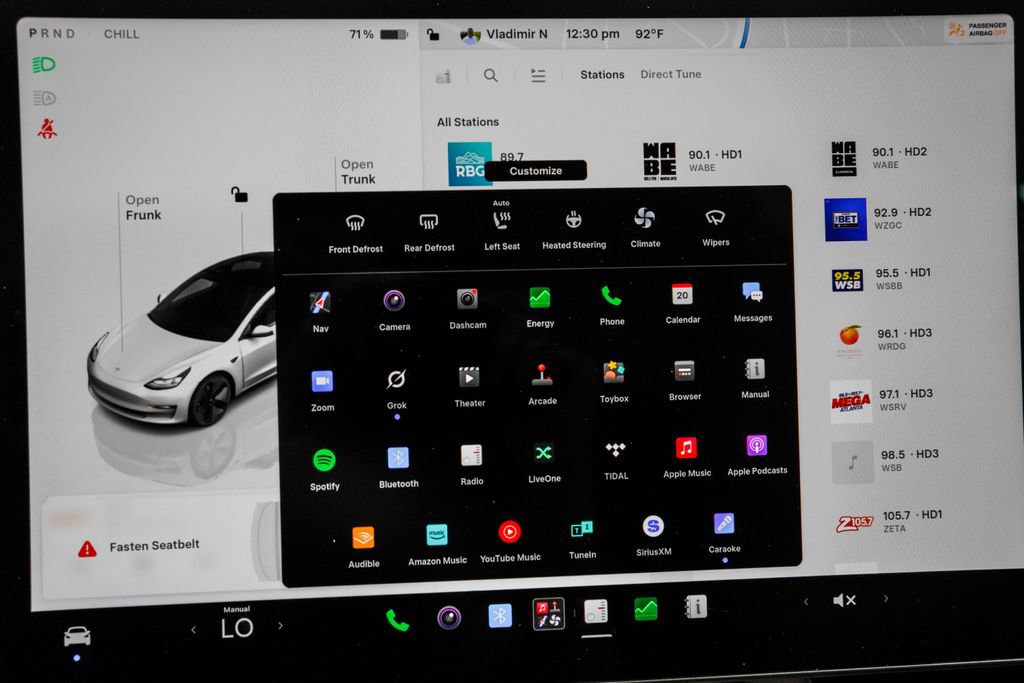This screenshot has height=683, width=1024.
Task: Tune to 90.1 HD2 WABE station
Action: pos(879,158)
